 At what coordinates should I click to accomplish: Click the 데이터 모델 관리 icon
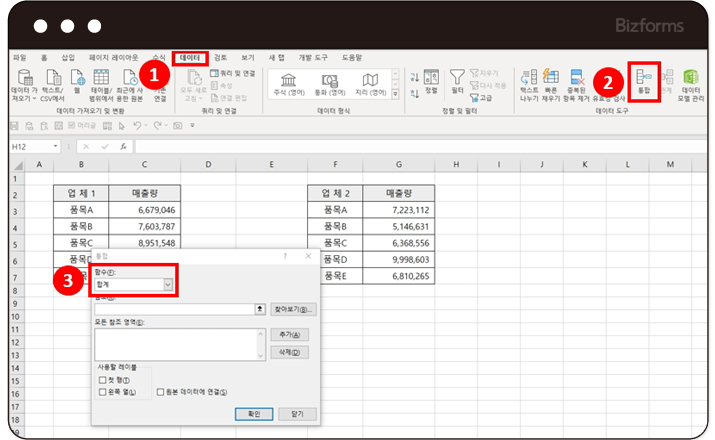coord(690,80)
